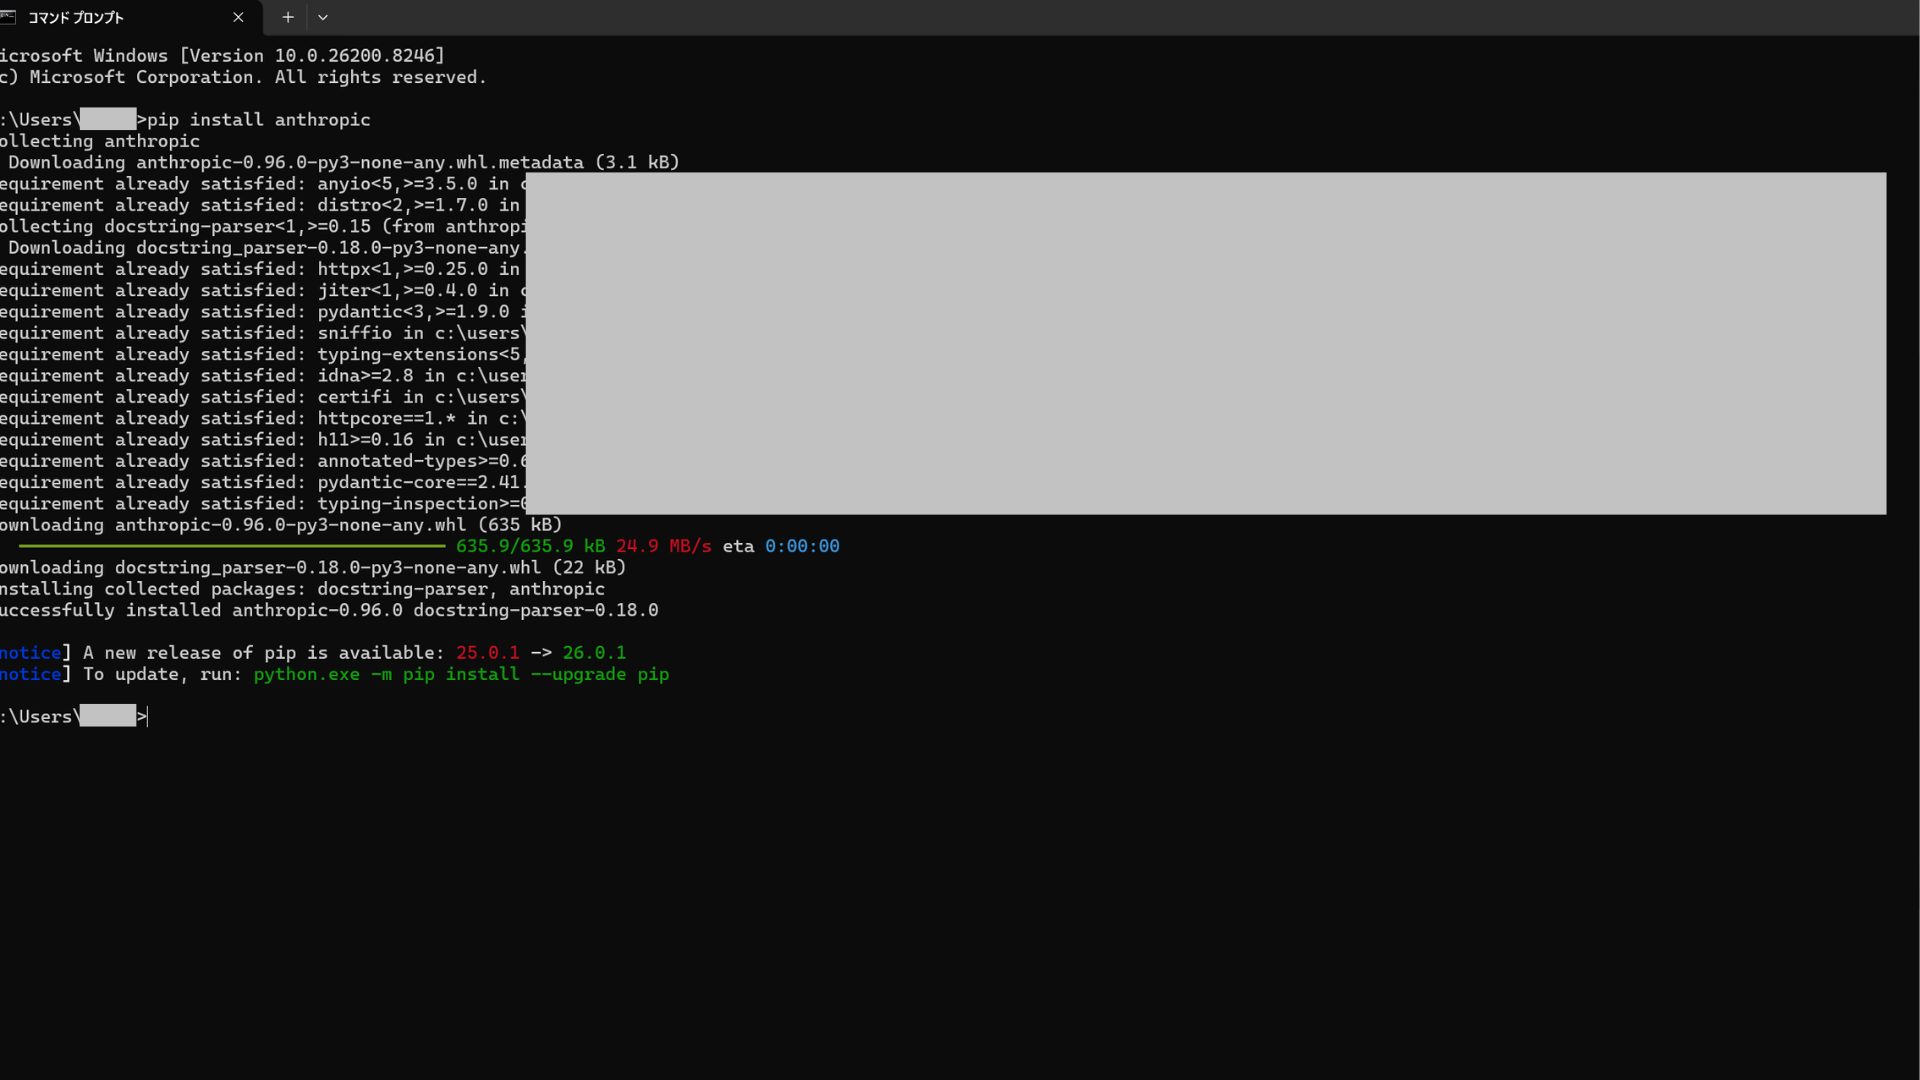The height and width of the screenshot is (1080, 1920).
Task: Select the Successfully installed anthropic-0.96.0 line
Action: point(330,610)
